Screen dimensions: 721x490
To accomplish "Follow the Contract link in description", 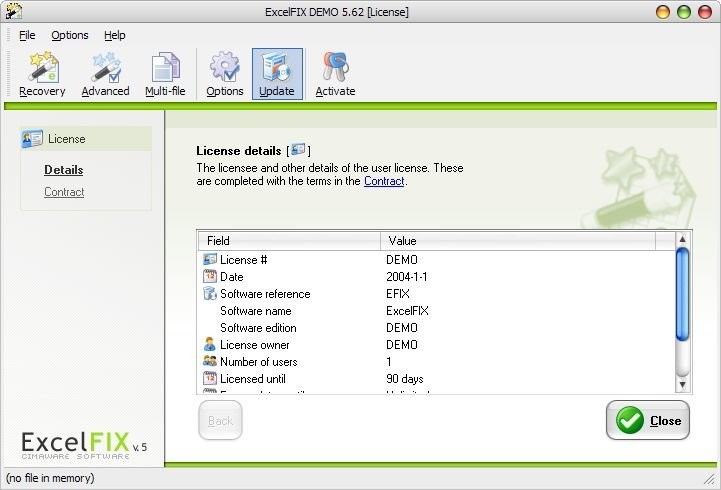I will 384,181.
